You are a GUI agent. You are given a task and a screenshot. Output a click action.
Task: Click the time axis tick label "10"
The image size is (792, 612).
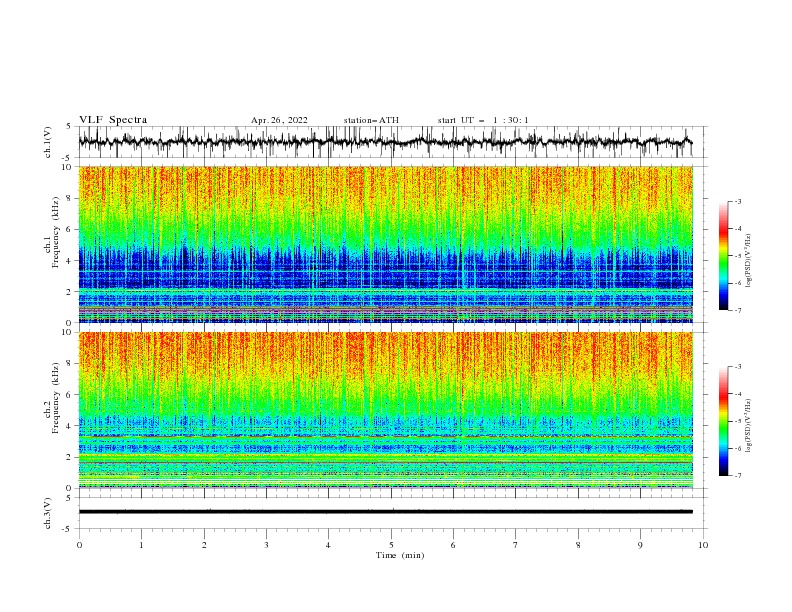(x=703, y=545)
